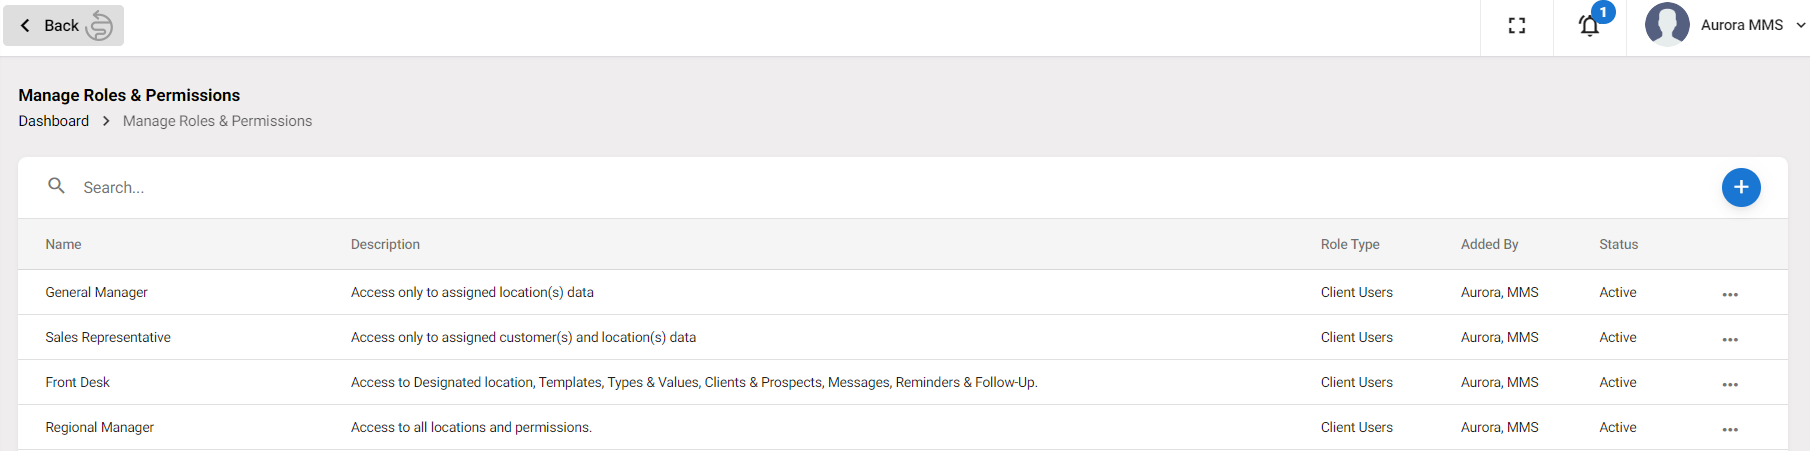Image resolution: width=1810 pixels, height=451 pixels.
Task: Click the search magnifier icon
Action: [57, 186]
